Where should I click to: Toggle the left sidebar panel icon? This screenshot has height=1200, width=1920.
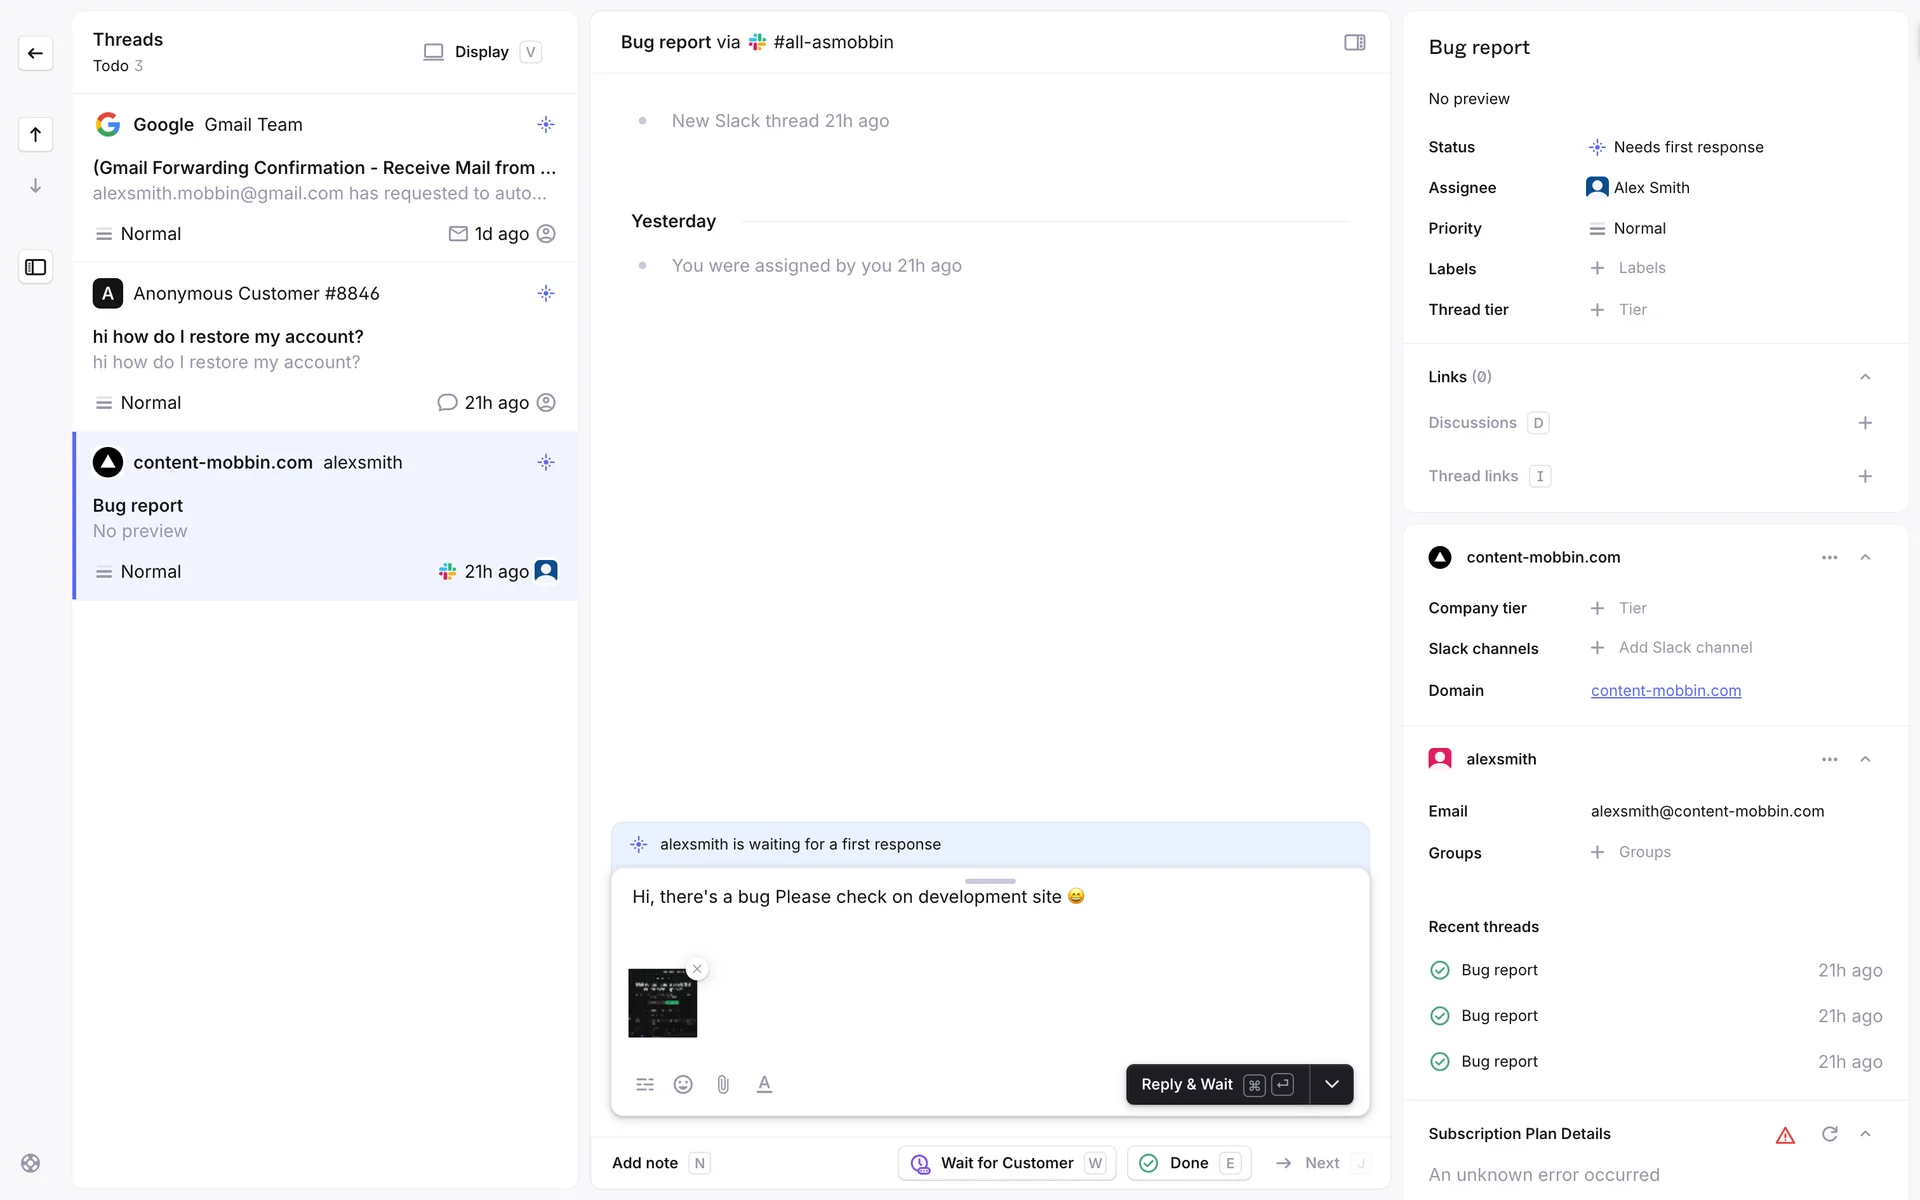[35, 267]
